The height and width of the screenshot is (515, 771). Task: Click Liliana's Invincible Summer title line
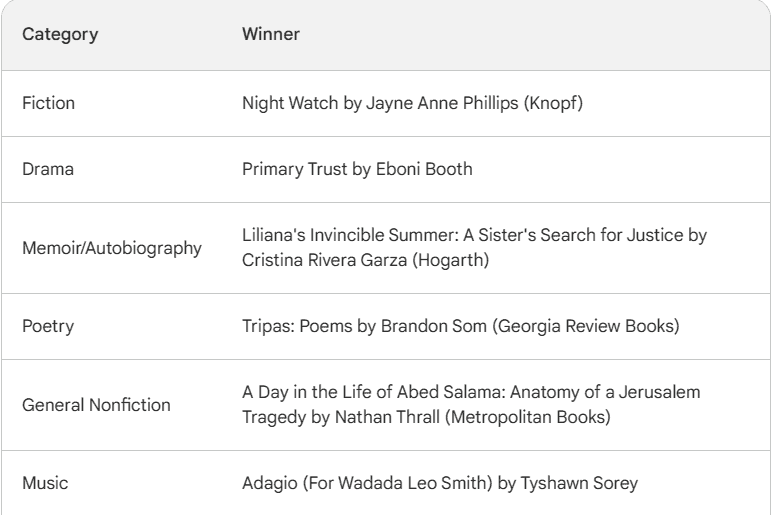[x=474, y=235]
